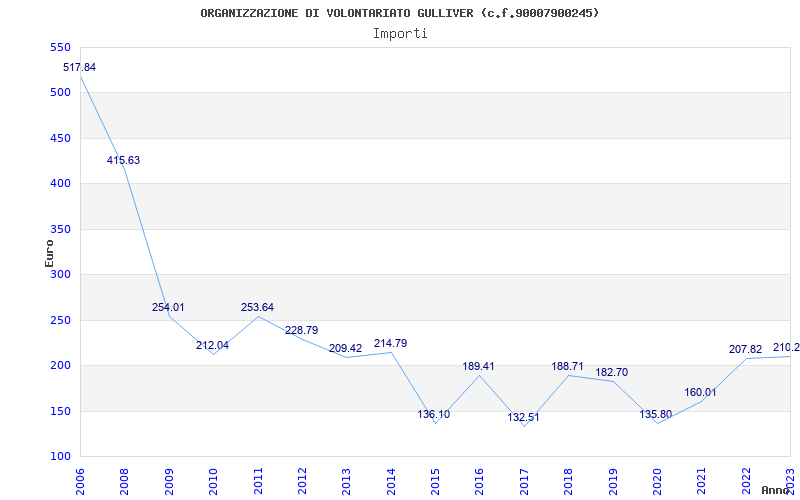The image size is (800, 500).
Task: Click the 2008 year tick label
Action: 124,482
